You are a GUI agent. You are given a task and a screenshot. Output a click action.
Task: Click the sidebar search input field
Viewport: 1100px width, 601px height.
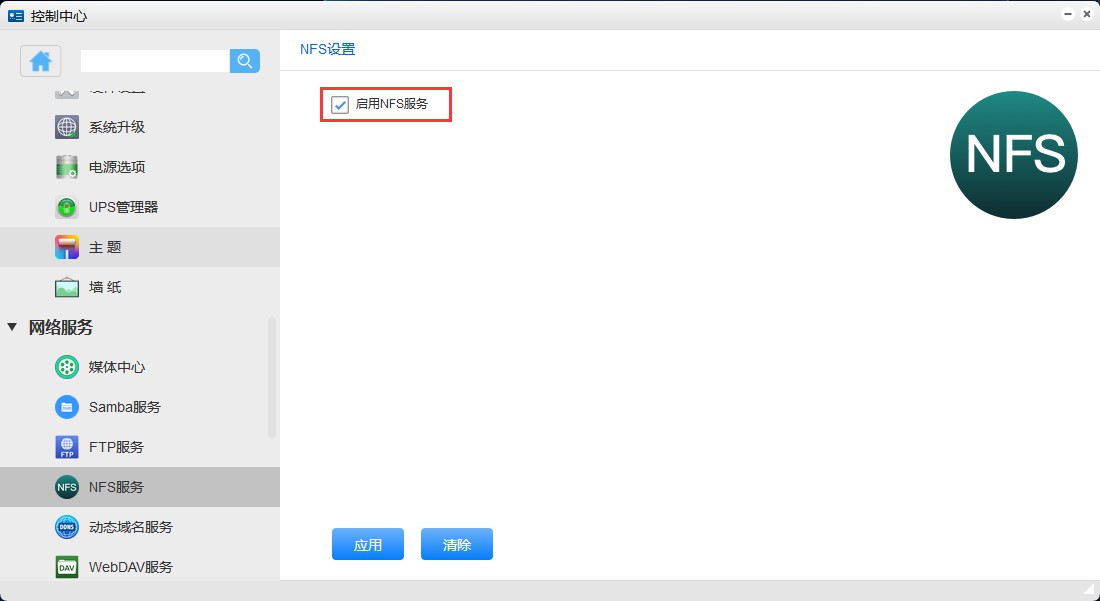pyautogui.click(x=155, y=61)
